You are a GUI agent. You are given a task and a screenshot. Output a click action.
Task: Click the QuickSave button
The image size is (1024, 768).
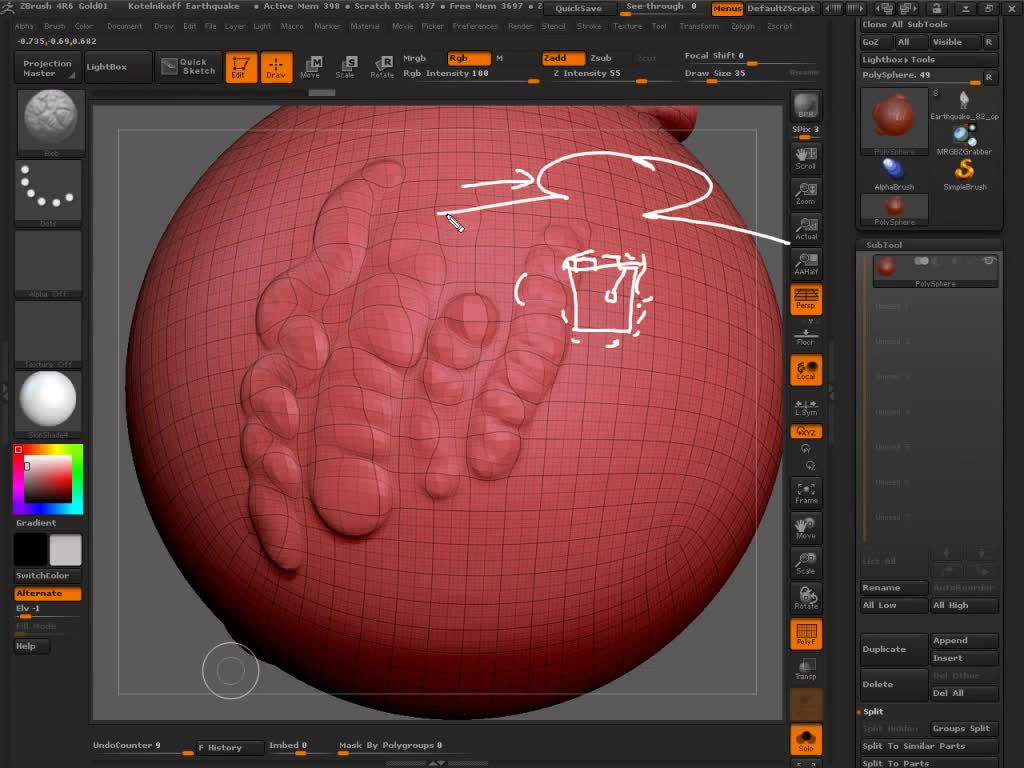pos(578,8)
